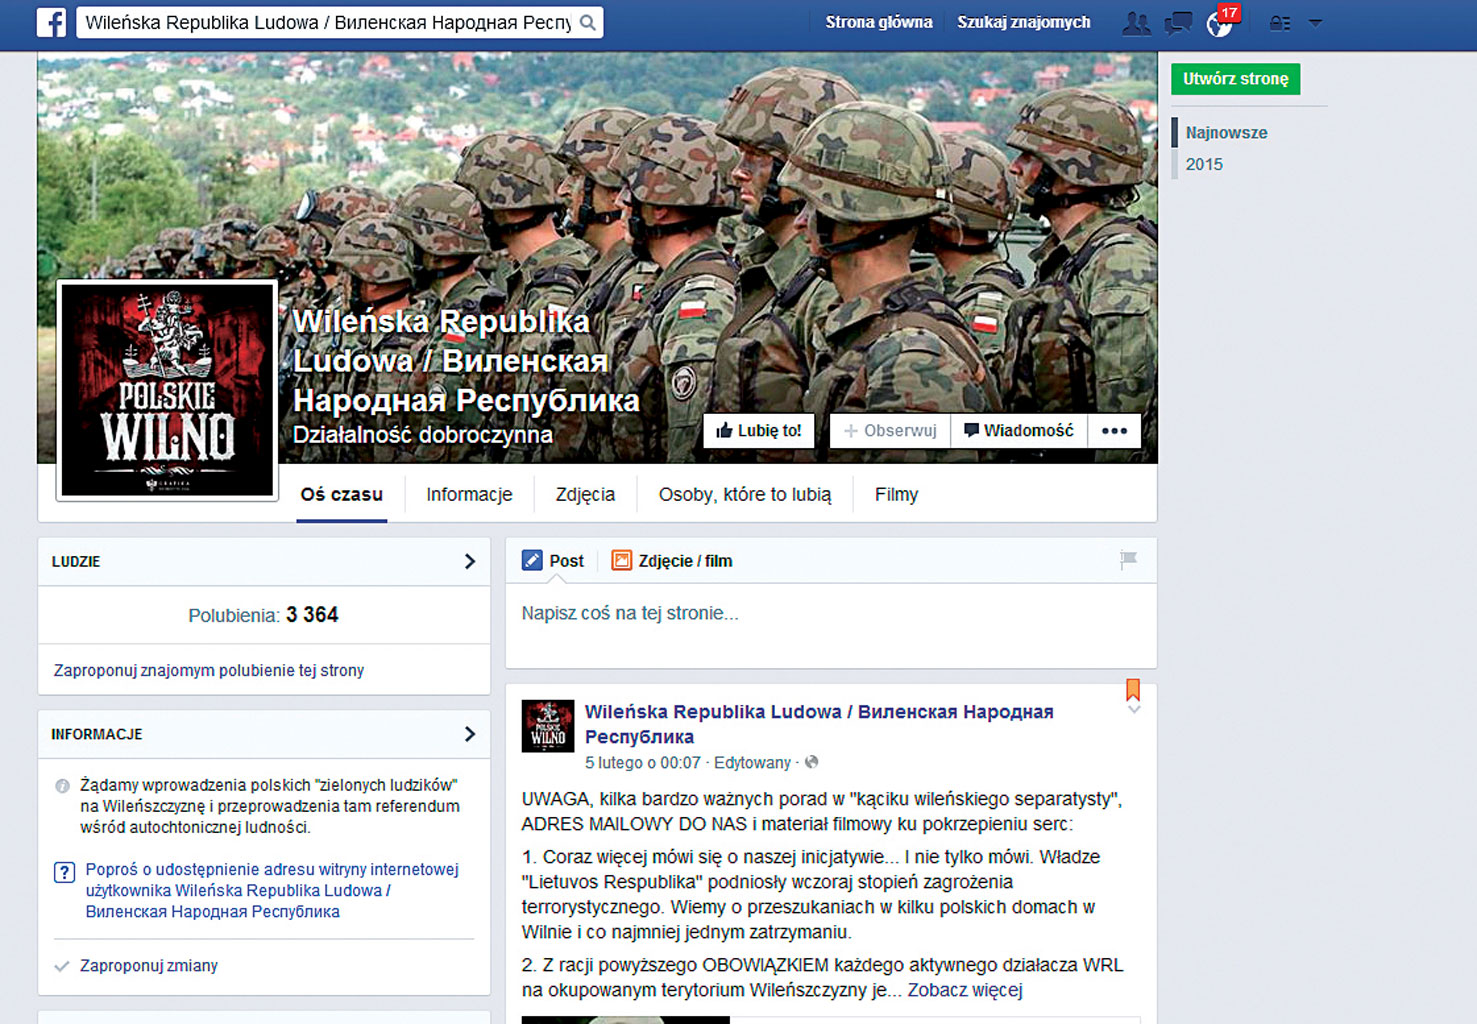Click the flag icon in post composer
The width and height of the screenshot is (1477, 1024).
pyautogui.click(x=1128, y=560)
